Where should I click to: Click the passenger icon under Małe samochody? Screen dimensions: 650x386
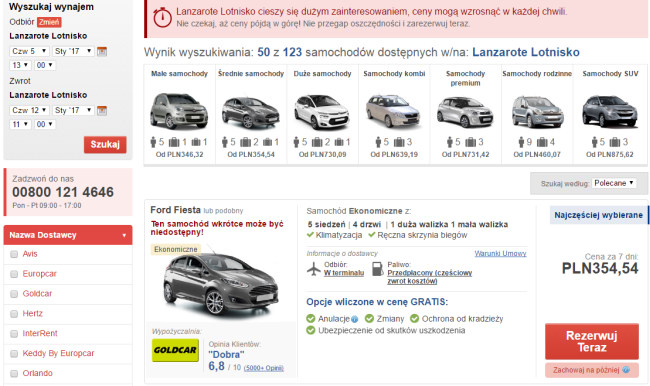click(x=153, y=142)
